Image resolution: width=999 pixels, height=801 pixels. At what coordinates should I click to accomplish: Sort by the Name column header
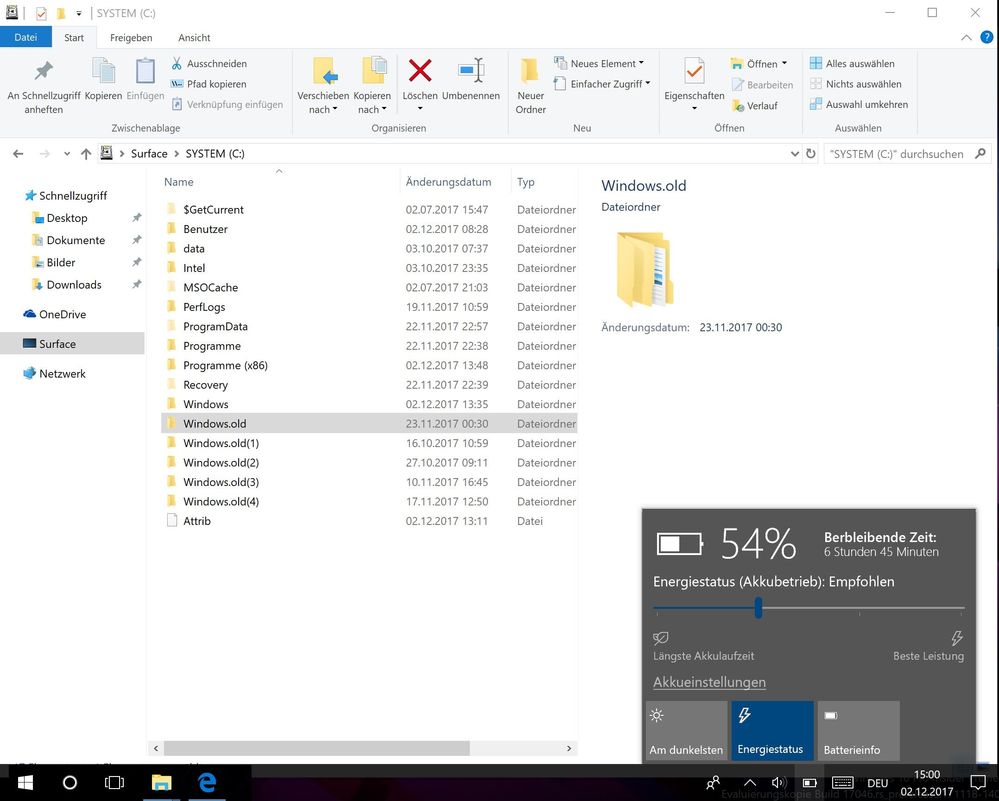click(178, 182)
